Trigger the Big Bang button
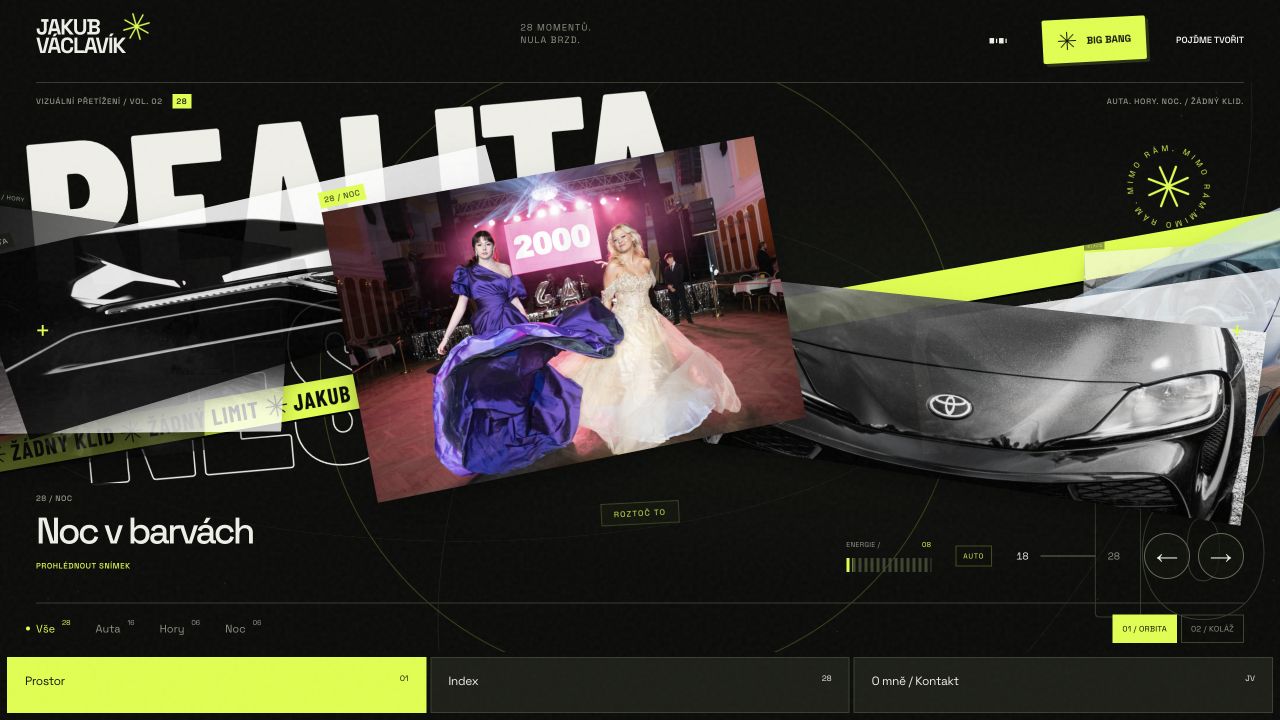 (1095, 40)
